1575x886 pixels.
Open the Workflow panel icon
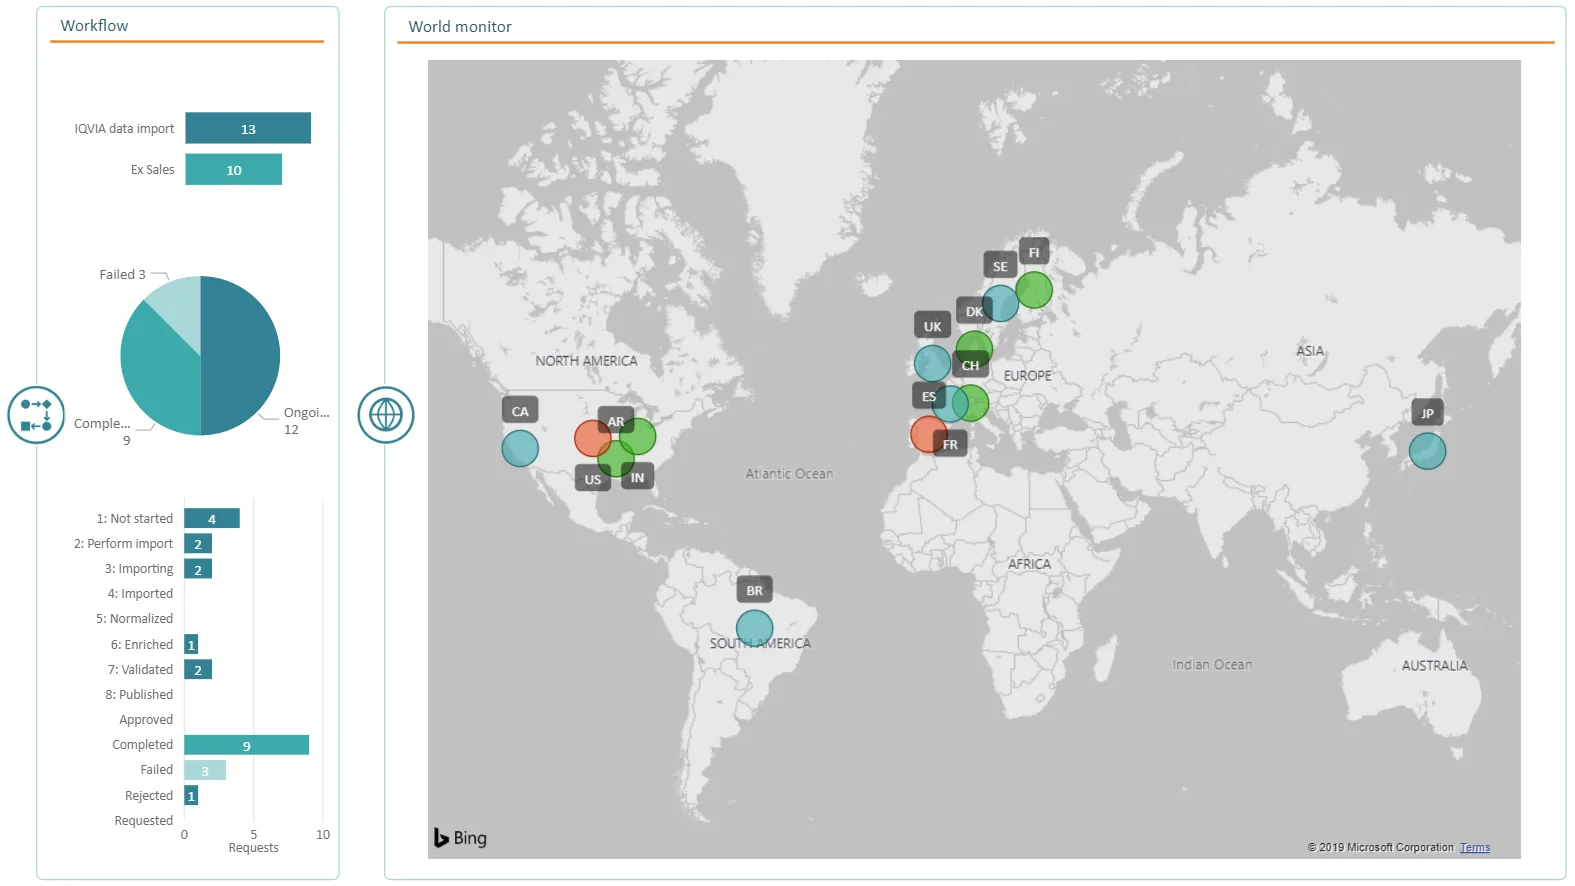tap(36, 415)
